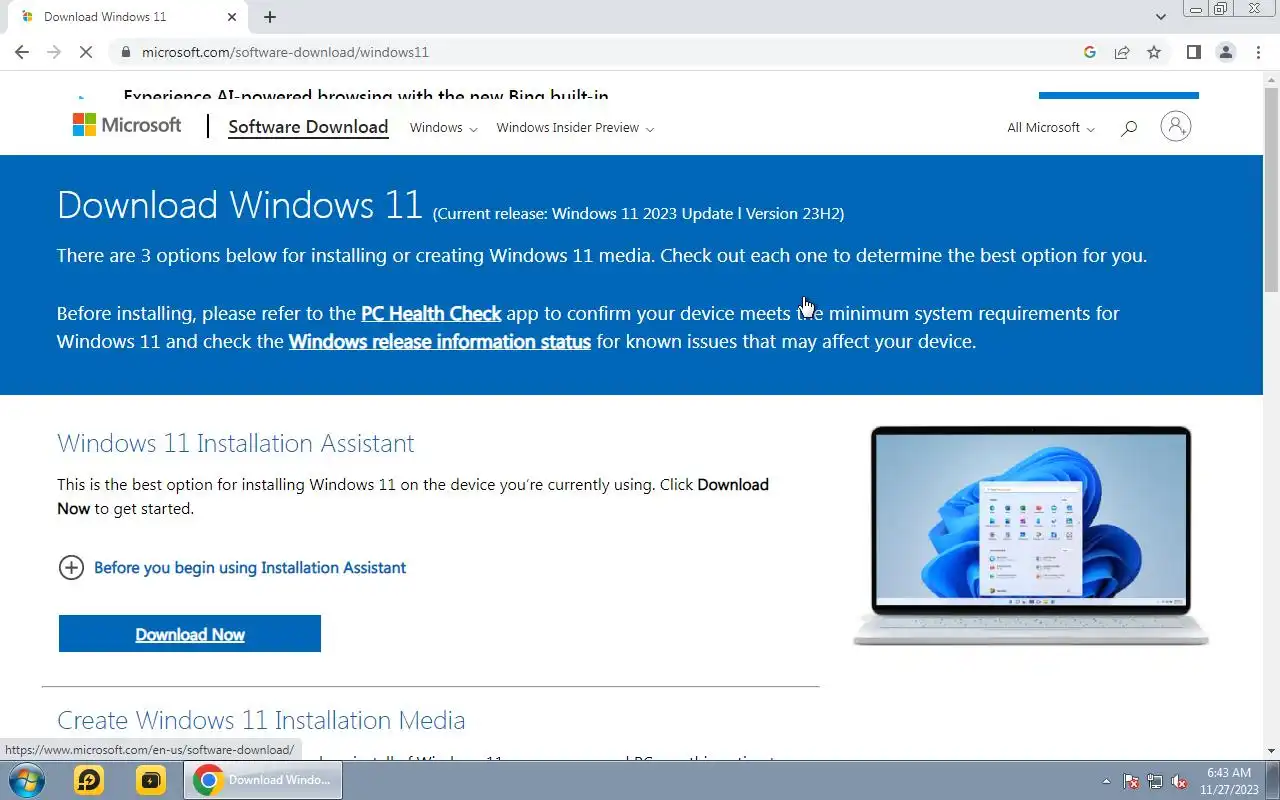Click the muted volume tray icon
Image resolution: width=1280 pixels, height=800 pixels.
(x=1179, y=781)
